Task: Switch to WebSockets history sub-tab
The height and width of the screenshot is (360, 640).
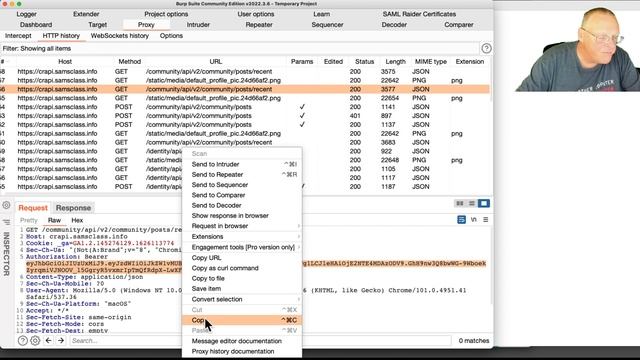Action: click(120, 36)
